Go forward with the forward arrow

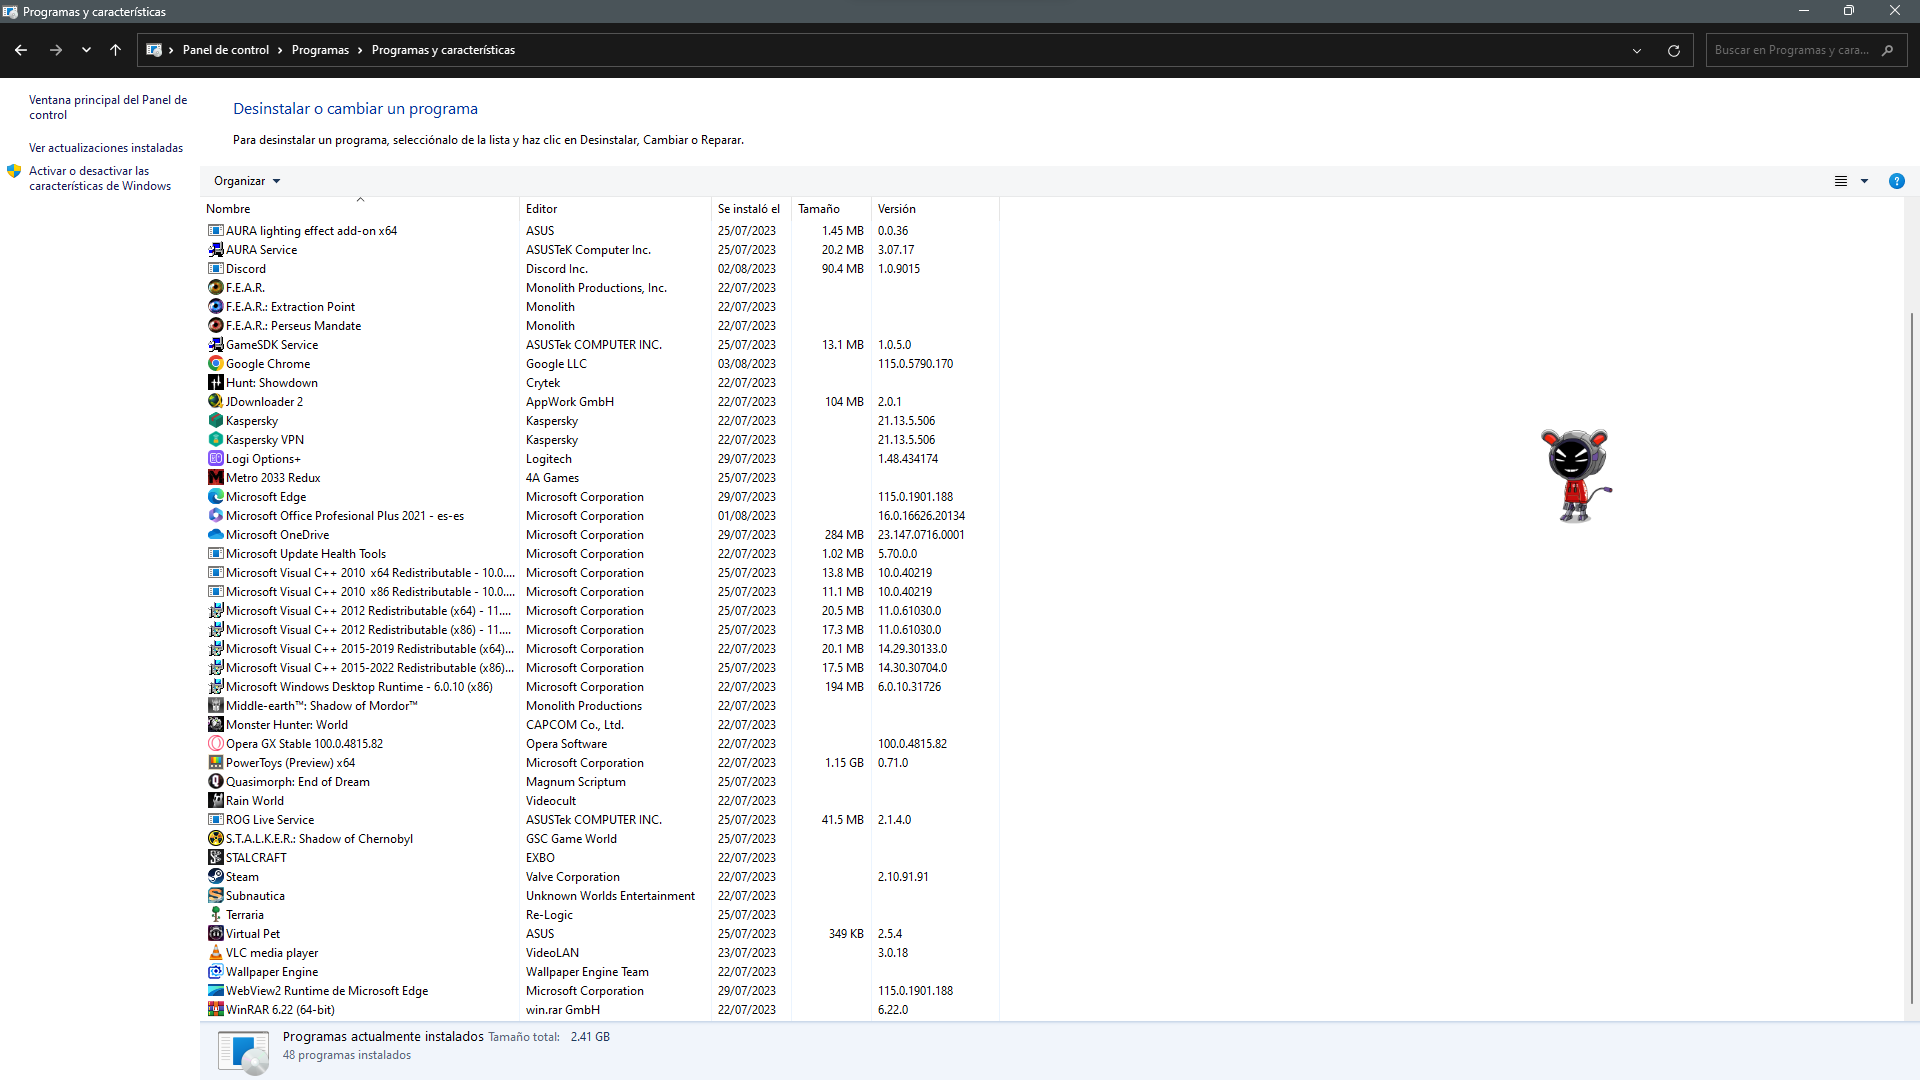click(x=56, y=50)
